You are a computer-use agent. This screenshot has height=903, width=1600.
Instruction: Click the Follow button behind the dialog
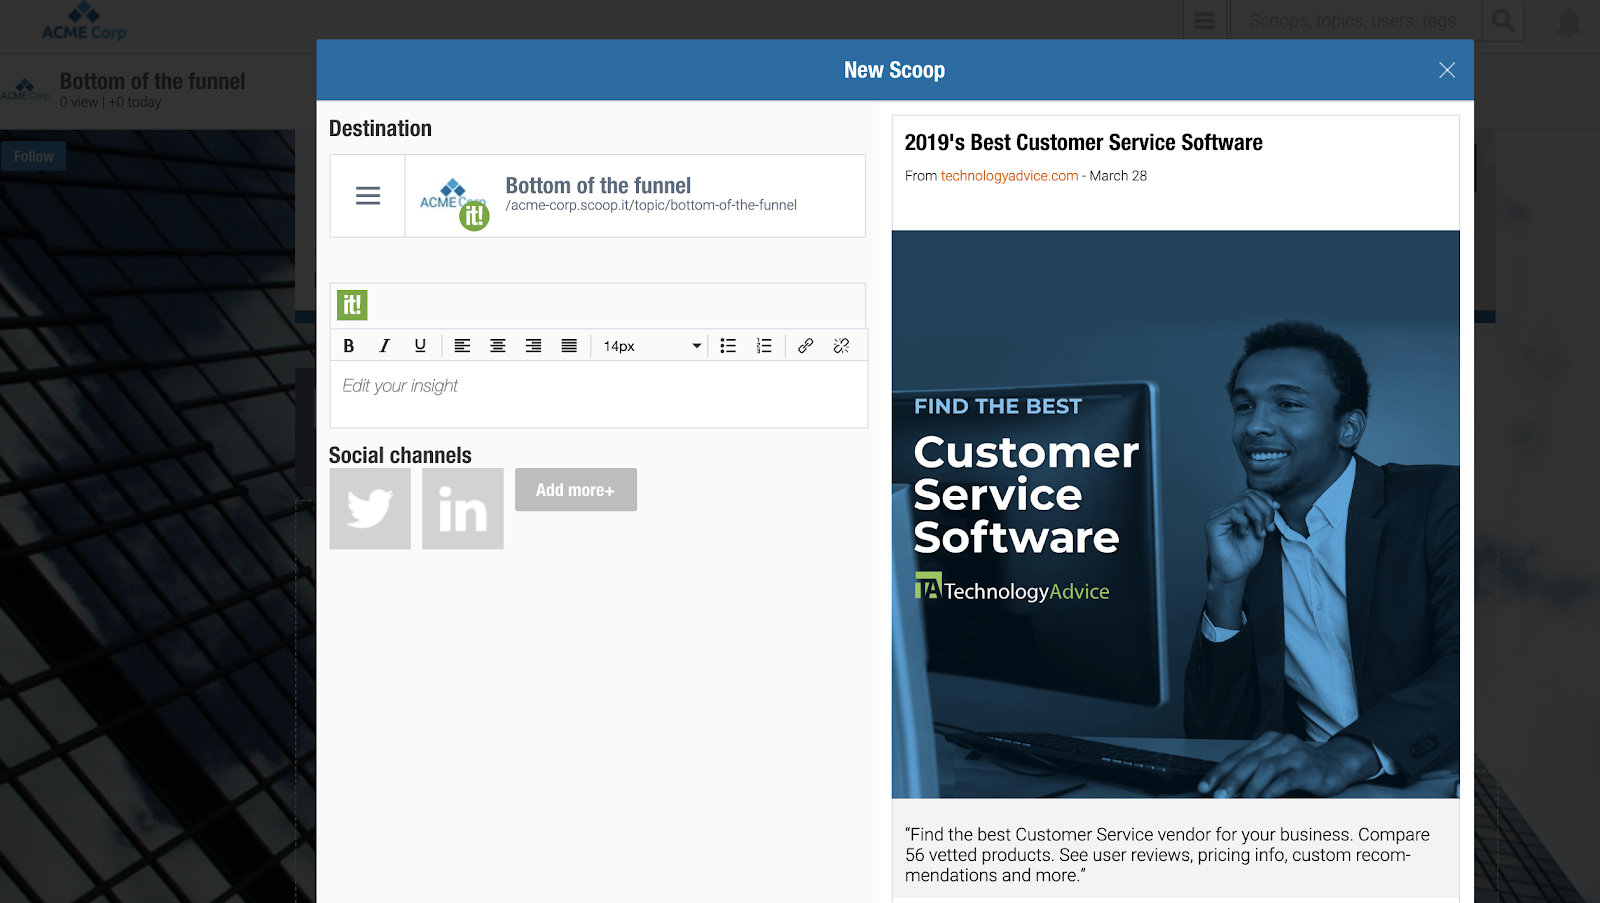pos(34,156)
